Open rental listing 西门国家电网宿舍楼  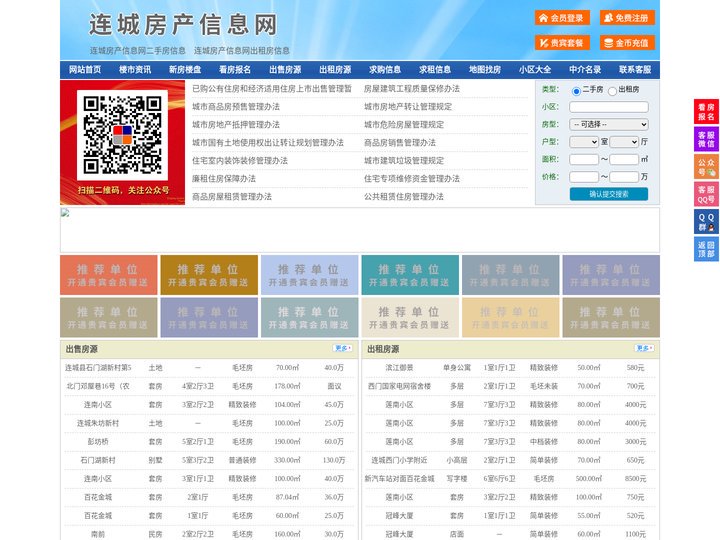(399, 386)
